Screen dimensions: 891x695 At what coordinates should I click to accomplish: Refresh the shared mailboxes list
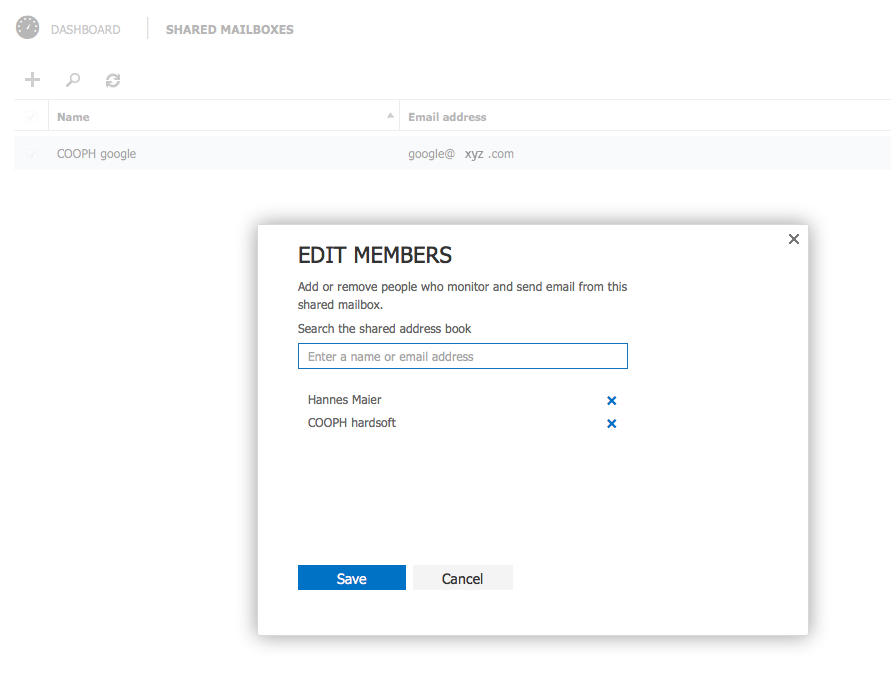[113, 80]
